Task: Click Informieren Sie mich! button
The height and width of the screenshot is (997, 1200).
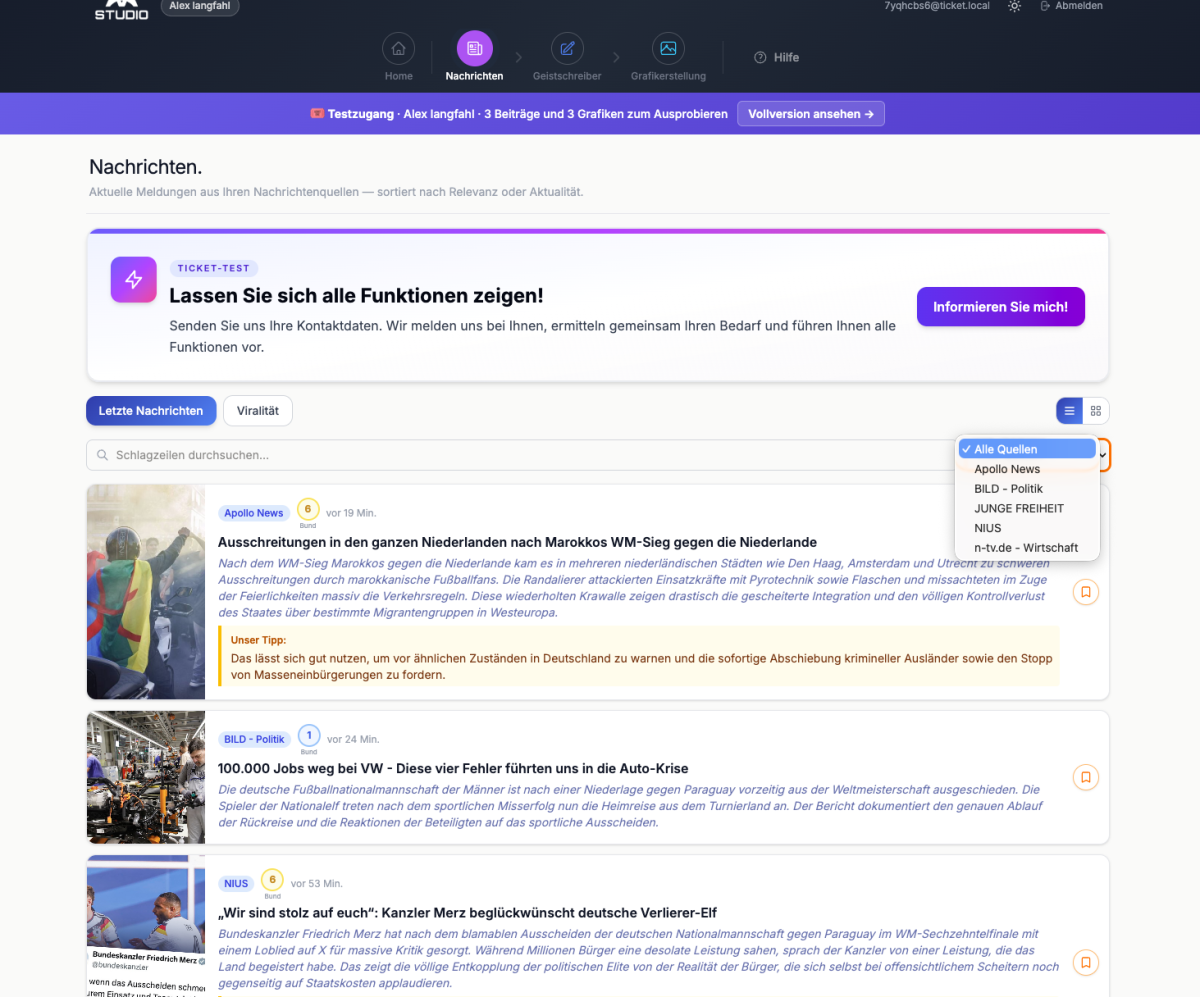Action: tap(1001, 307)
